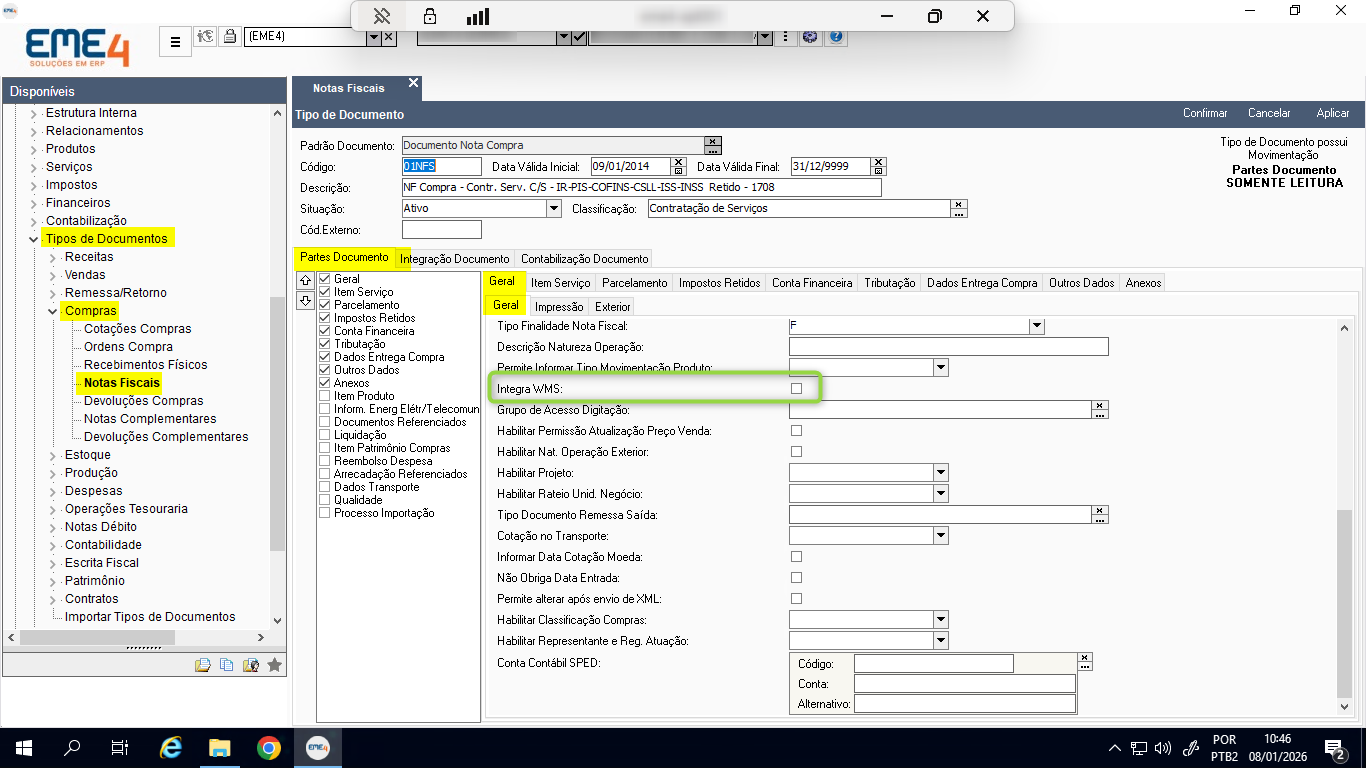Click the Cancelar button

click(x=1269, y=113)
